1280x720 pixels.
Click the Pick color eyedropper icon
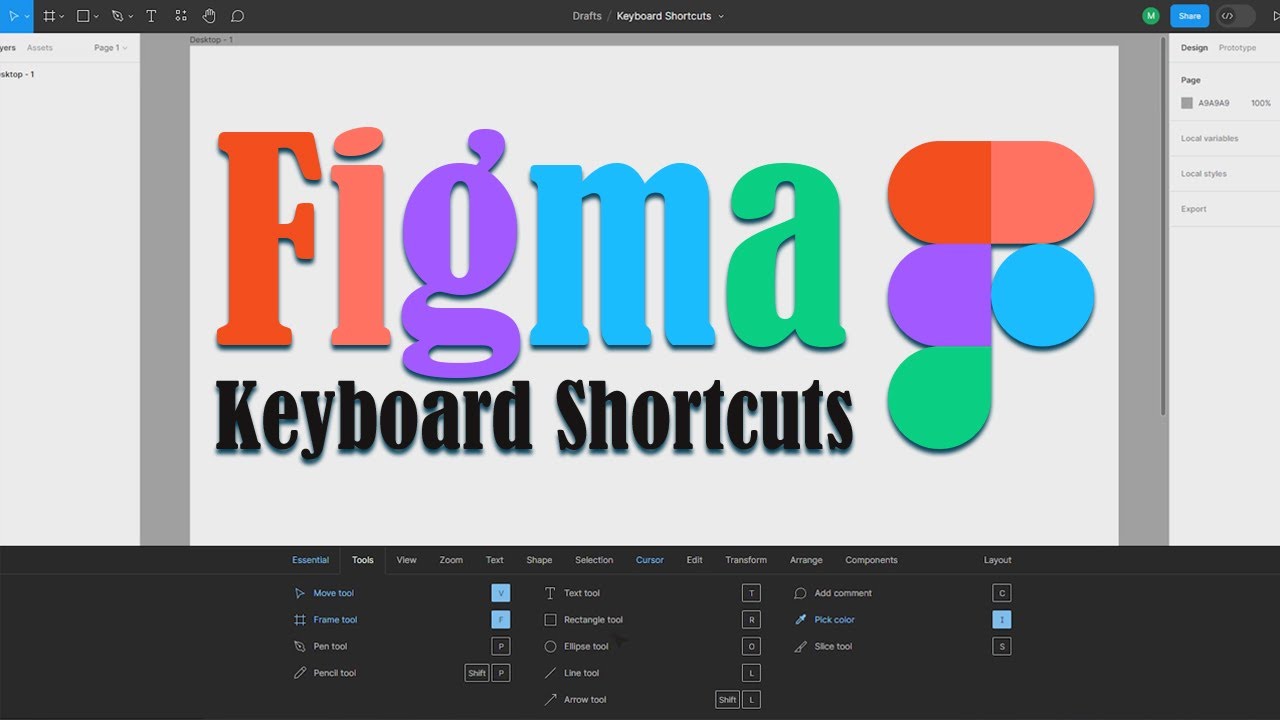point(800,620)
